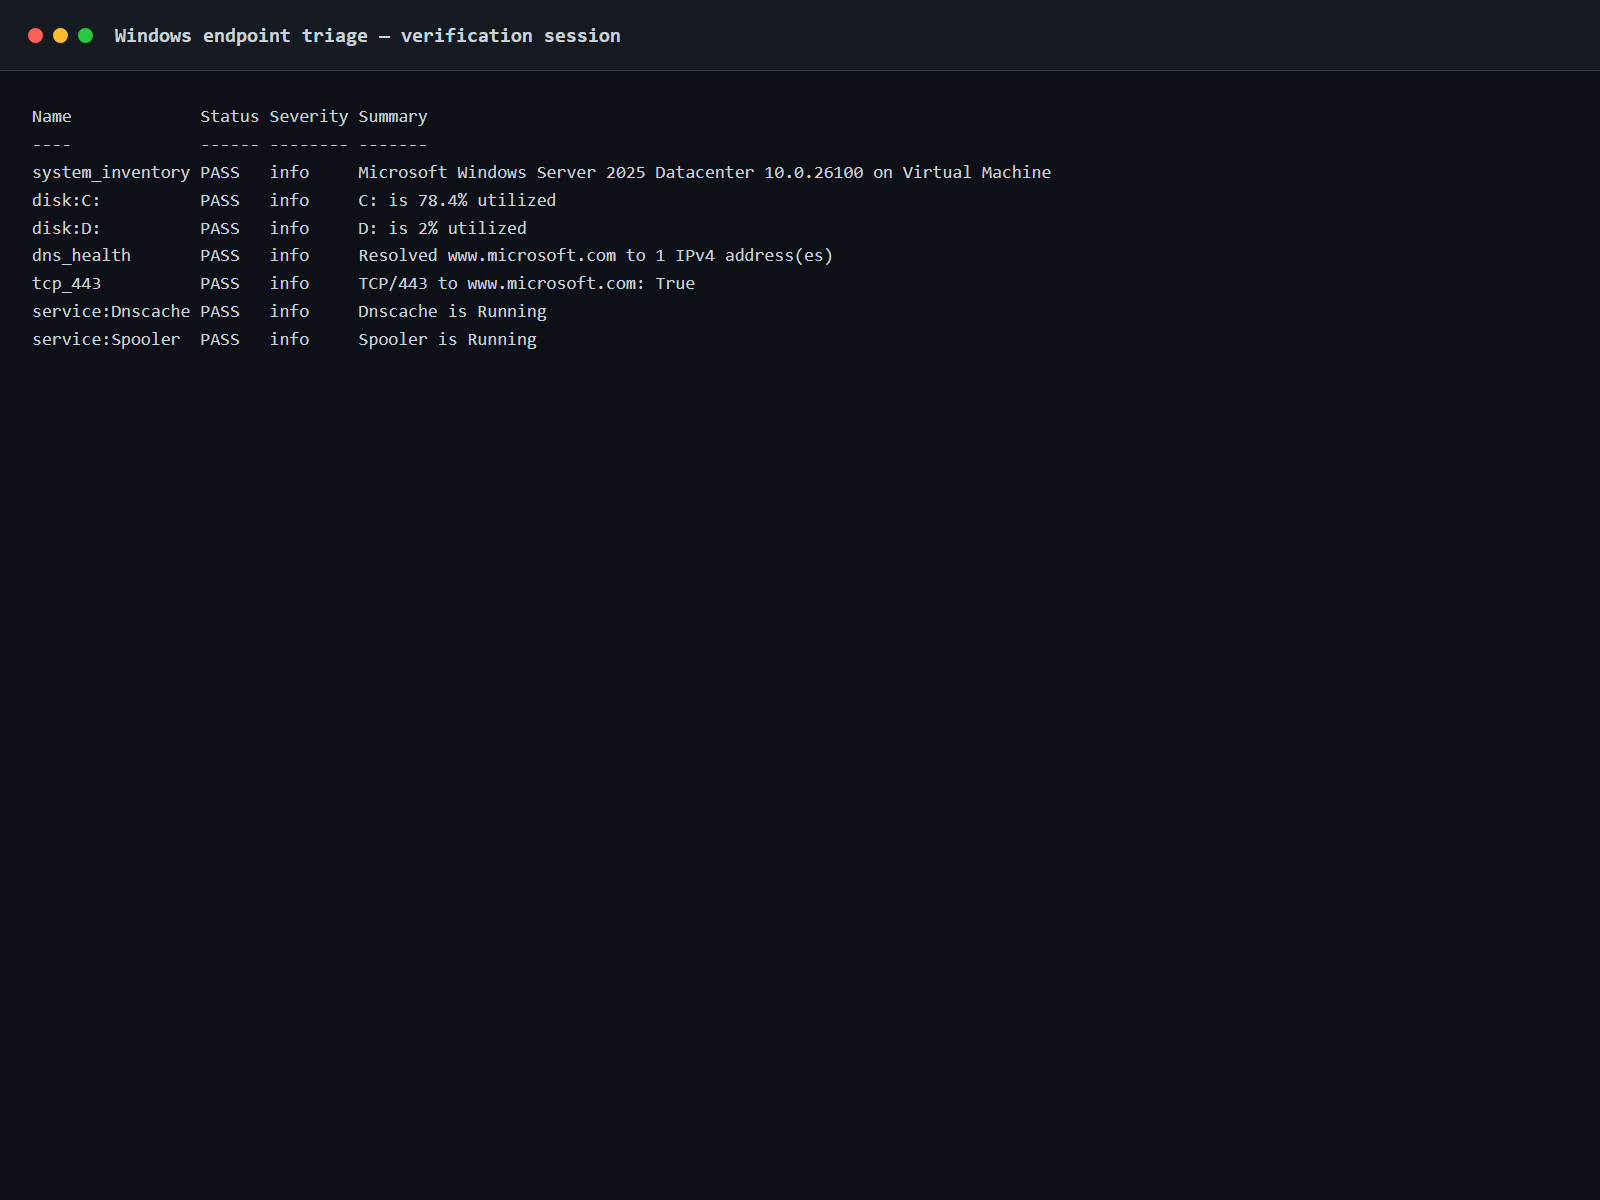Viewport: 1600px width, 1200px height.
Task: Click 'Spooler is Running' summary
Action: point(447,340)
